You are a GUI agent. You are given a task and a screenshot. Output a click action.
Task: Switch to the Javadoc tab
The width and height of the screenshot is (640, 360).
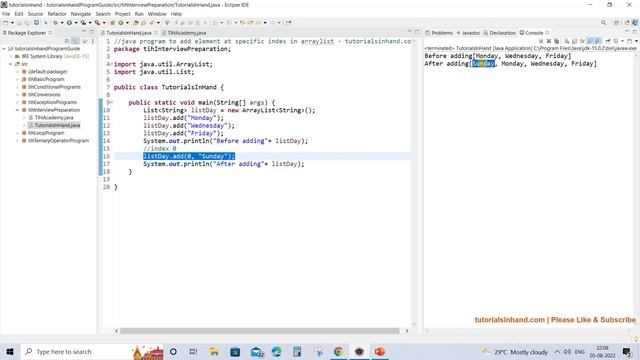469,33
